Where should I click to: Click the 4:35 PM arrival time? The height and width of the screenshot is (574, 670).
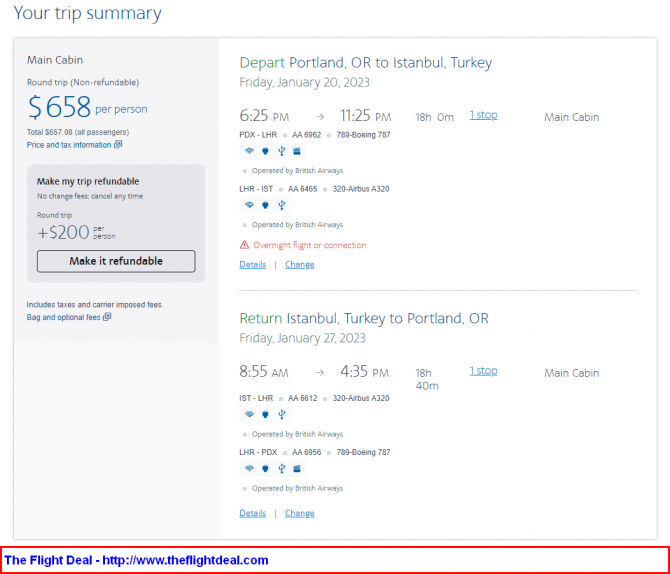364,371
